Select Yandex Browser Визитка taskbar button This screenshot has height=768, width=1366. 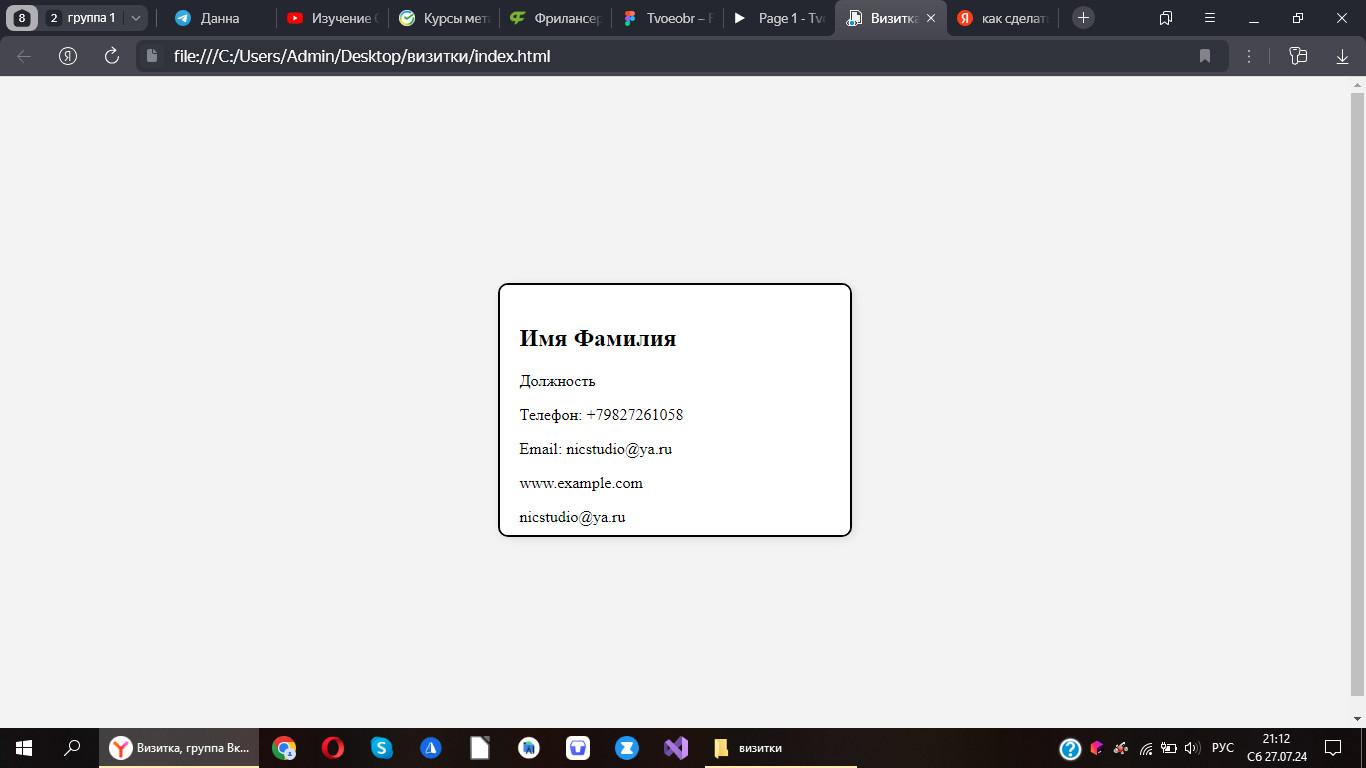click(x=179, y=748)
